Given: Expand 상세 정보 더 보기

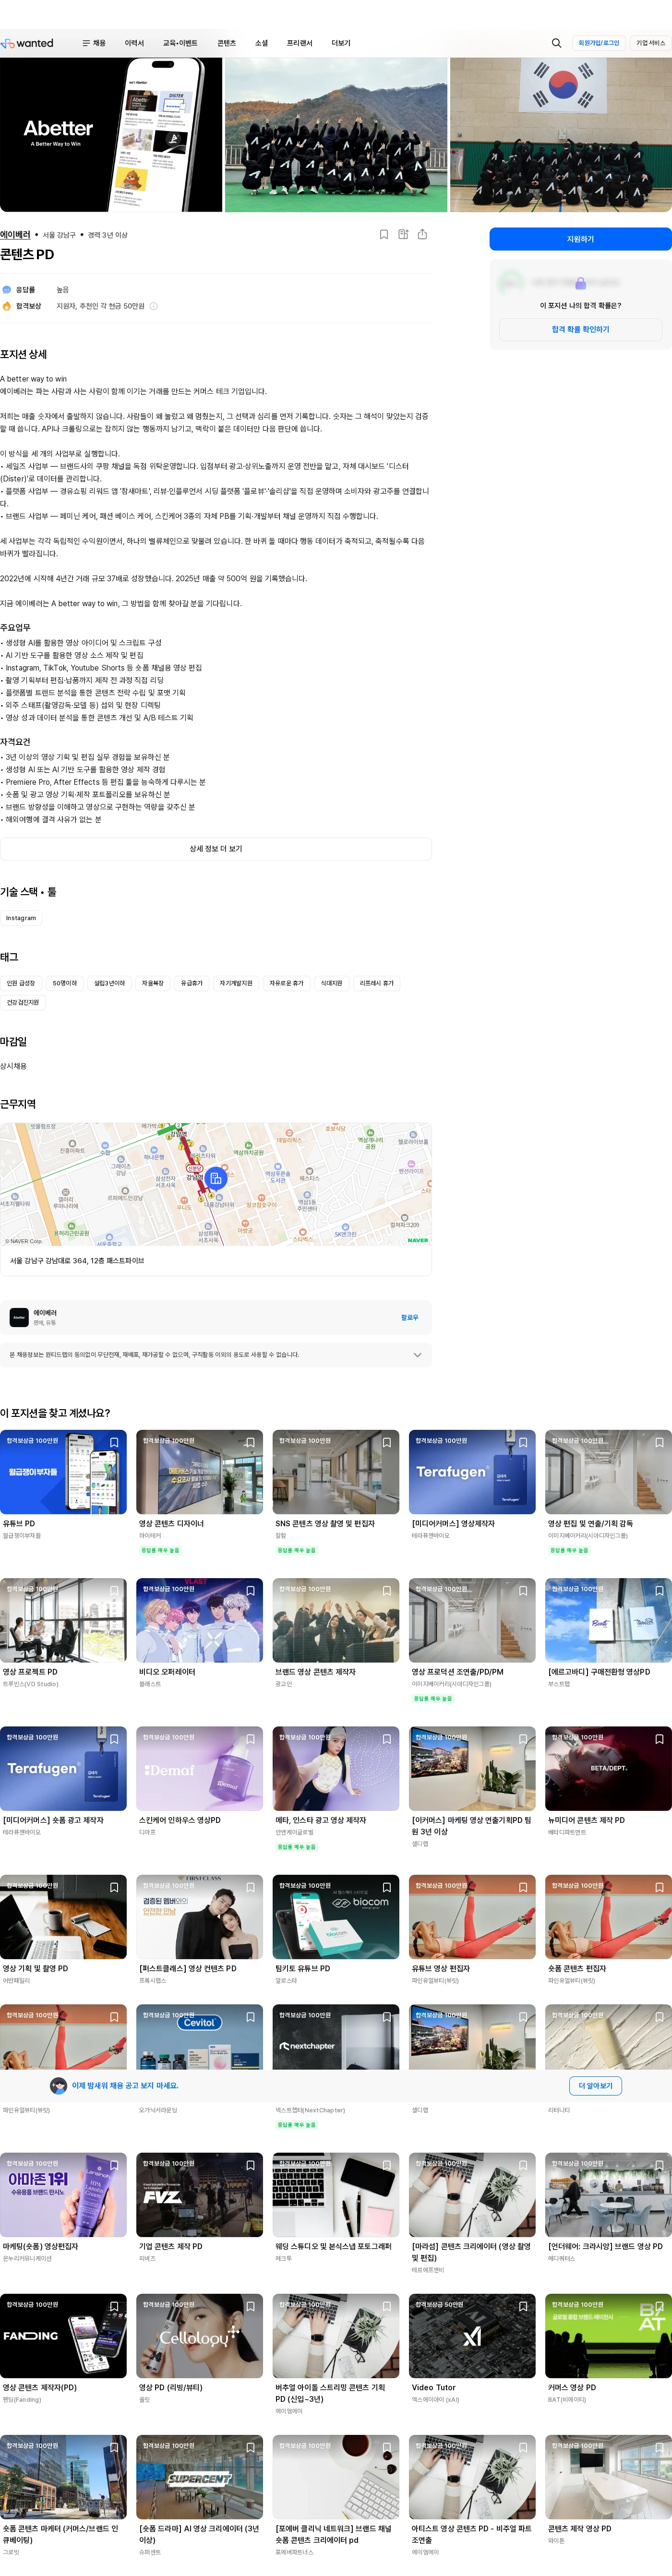Looking at the screenshot, I should click(216, 849).
